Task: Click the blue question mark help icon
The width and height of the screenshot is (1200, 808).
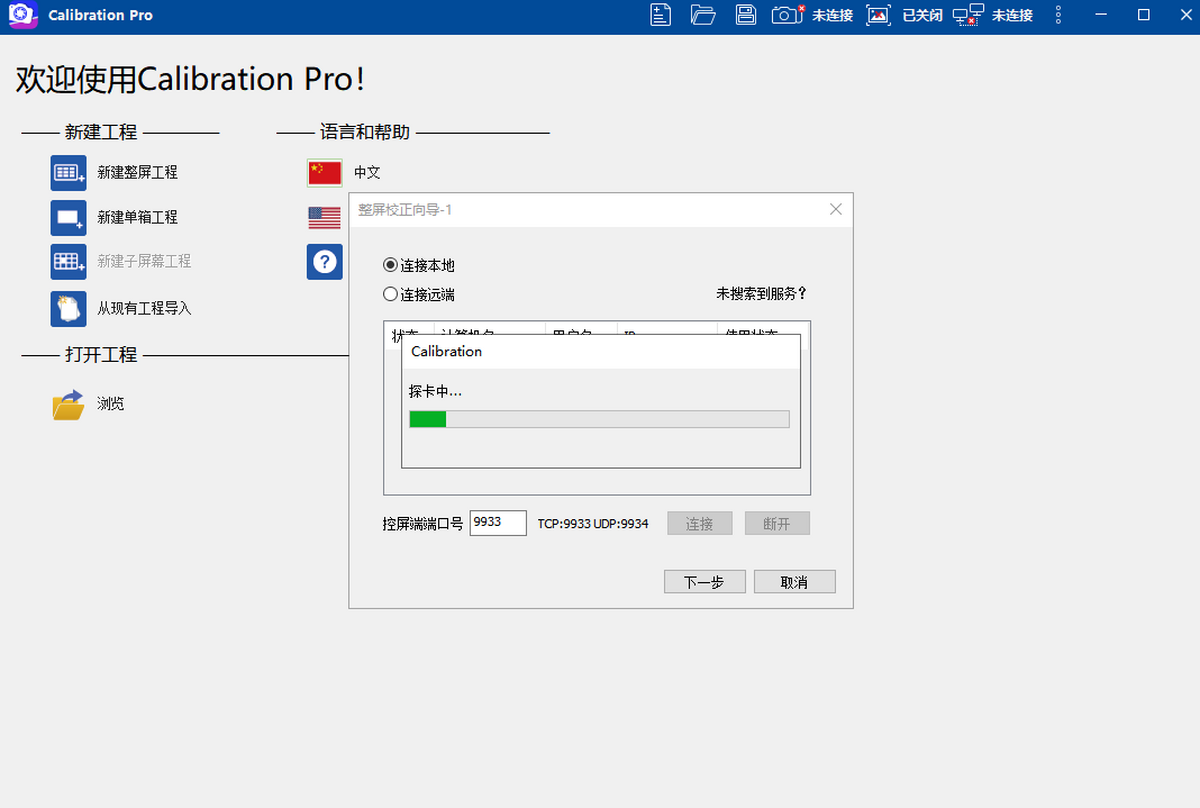Action: (325, 262)
